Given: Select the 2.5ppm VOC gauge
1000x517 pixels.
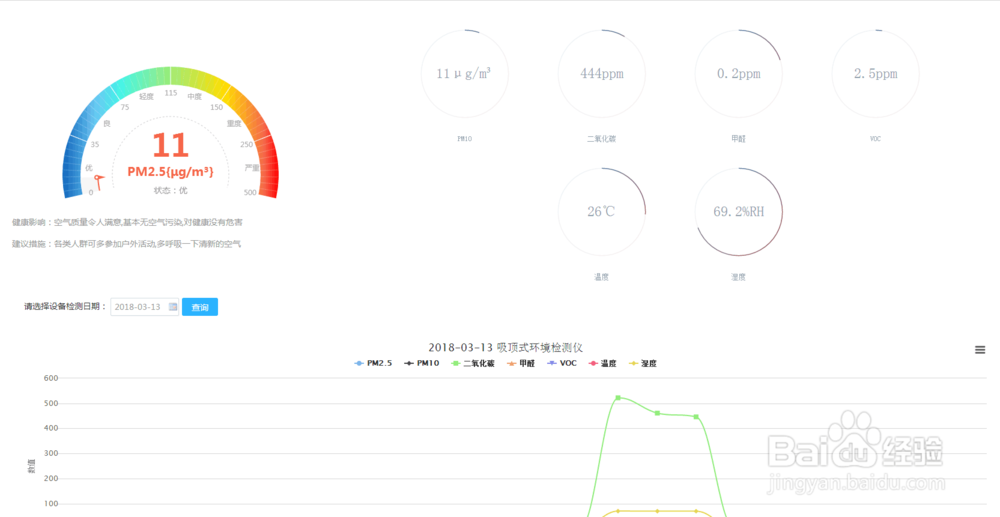Looking at the screenshot, I should click(876, 74).
